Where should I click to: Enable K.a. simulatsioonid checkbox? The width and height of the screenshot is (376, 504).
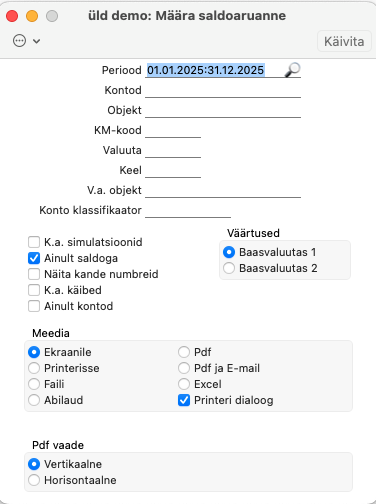point(34,242)
